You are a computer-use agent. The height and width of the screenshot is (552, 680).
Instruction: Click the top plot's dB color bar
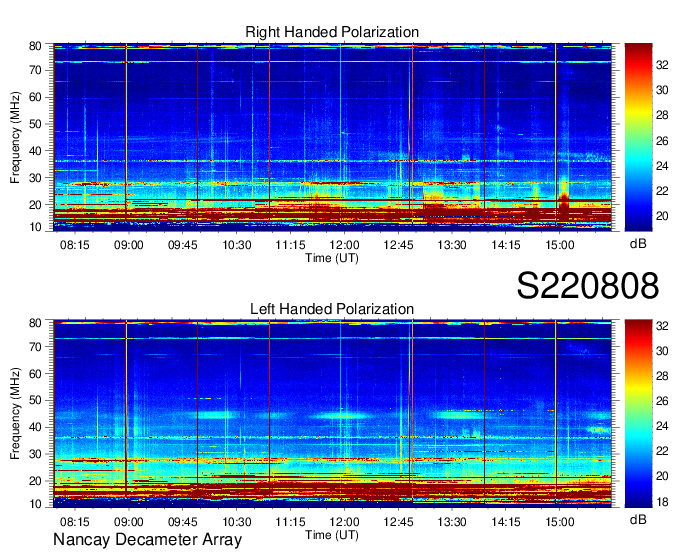pos(638,137)
